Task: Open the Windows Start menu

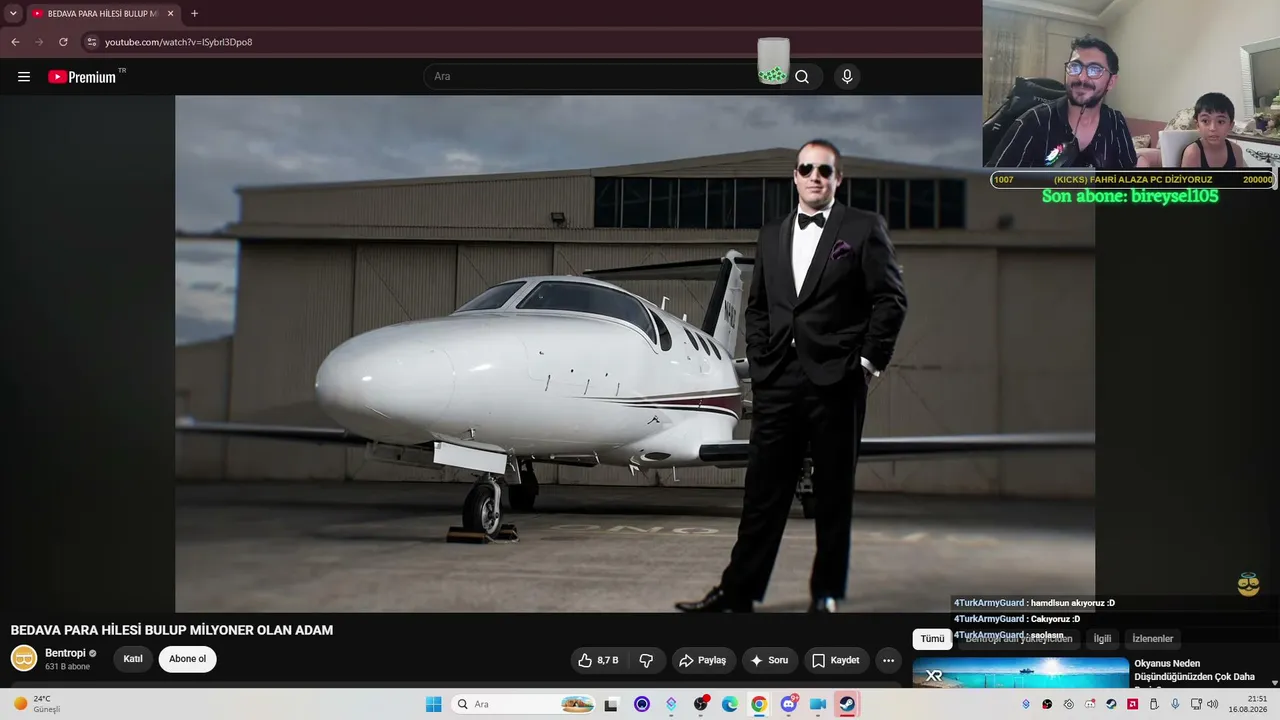Action: tap(433, 704)
